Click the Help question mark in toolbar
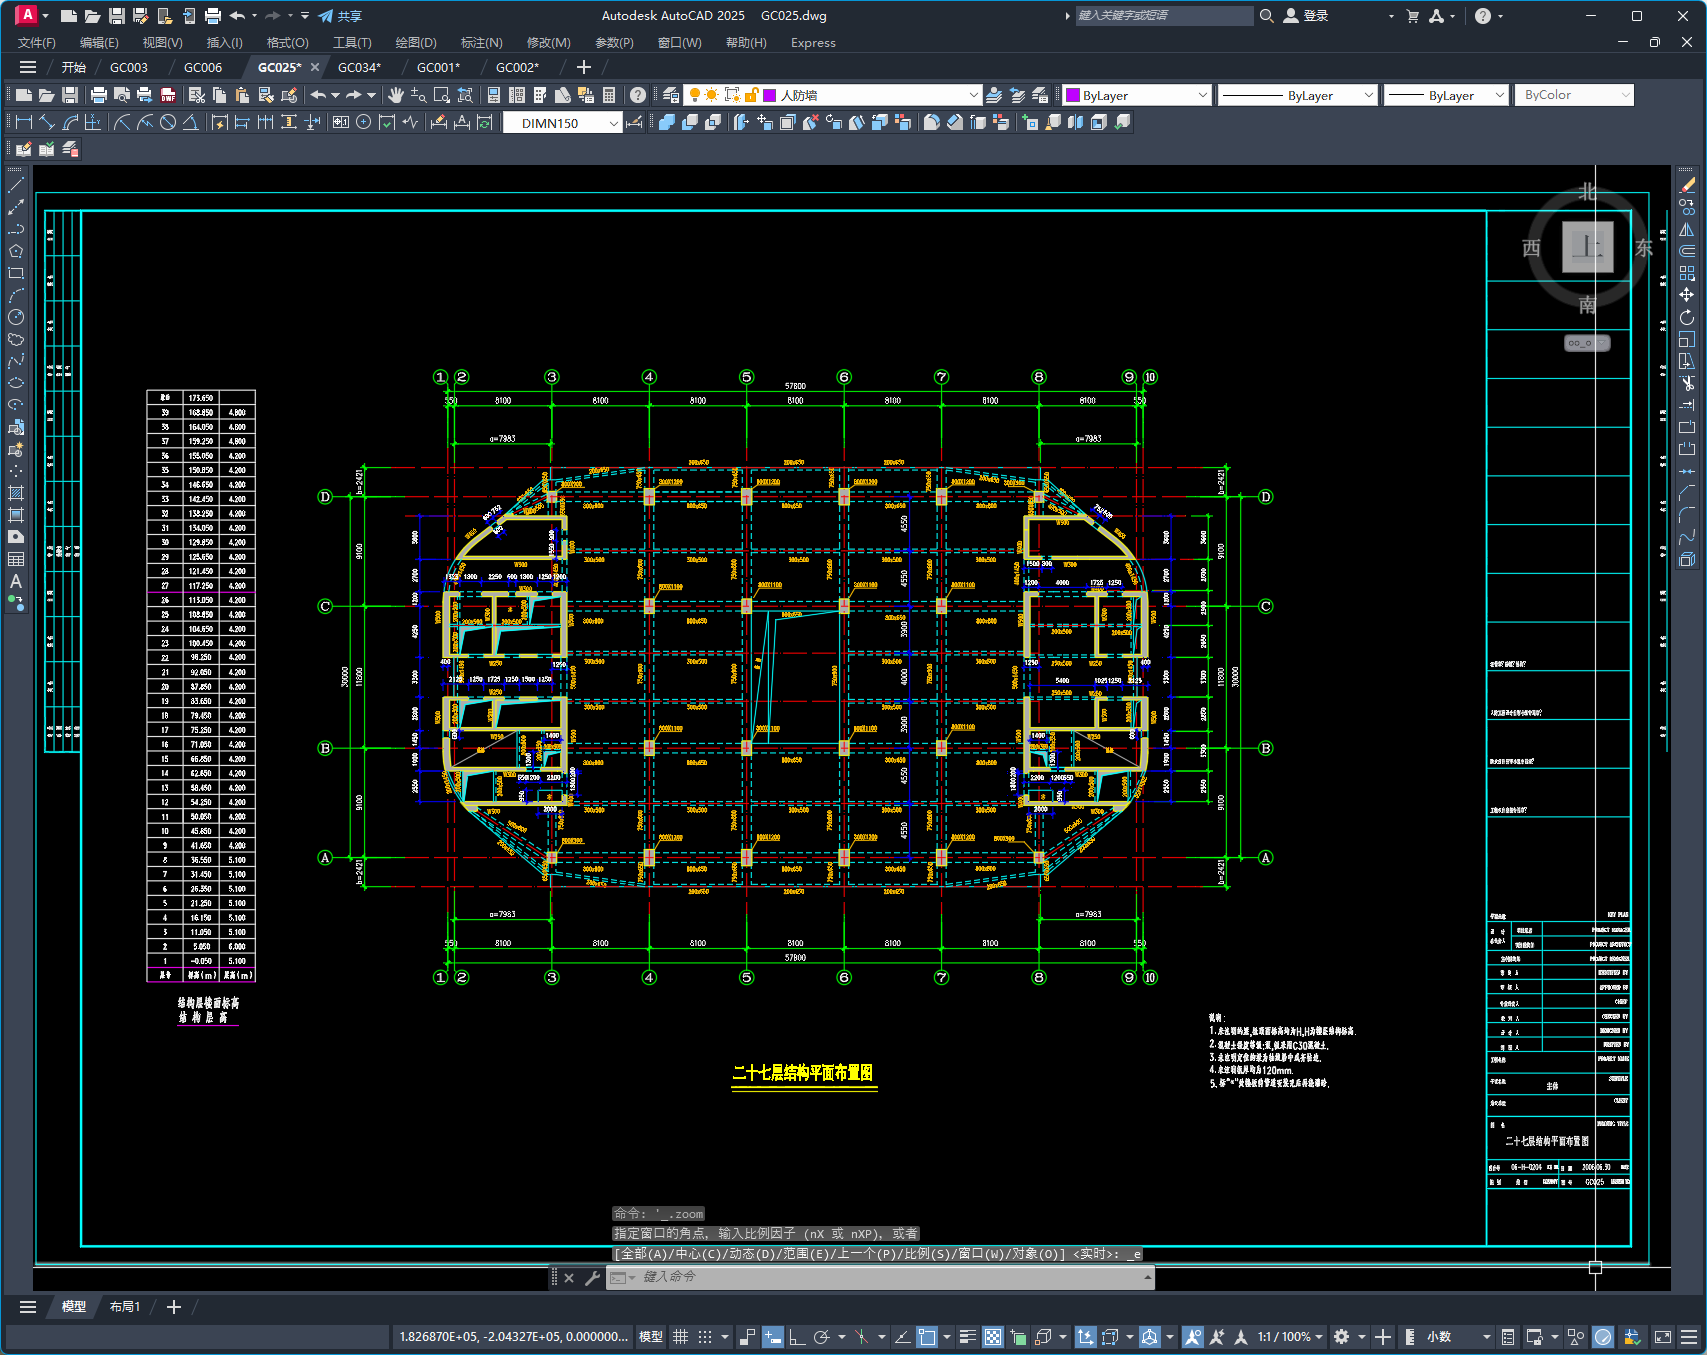This screenshot has height=1355, width=1707. pos(637,95)
